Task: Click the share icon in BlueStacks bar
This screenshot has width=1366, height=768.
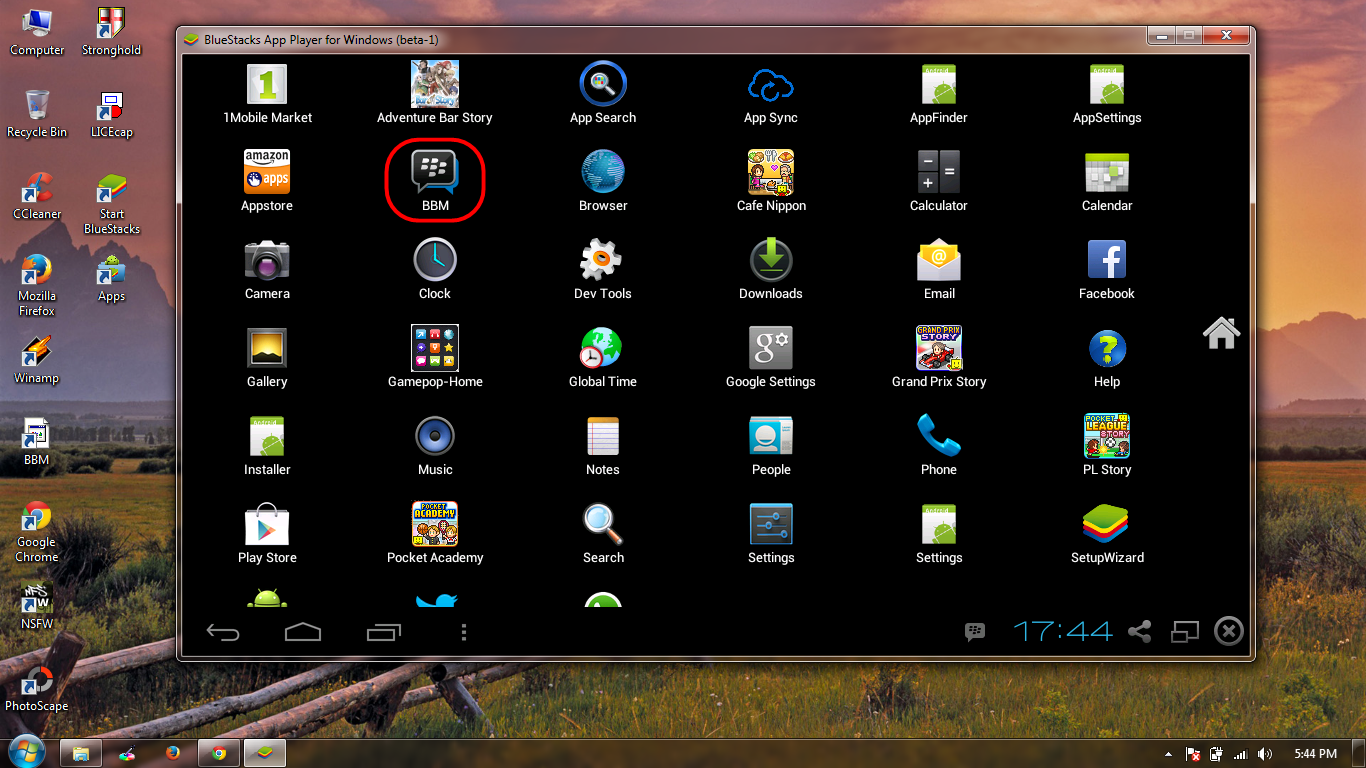Action: [x=1140, y=631]
